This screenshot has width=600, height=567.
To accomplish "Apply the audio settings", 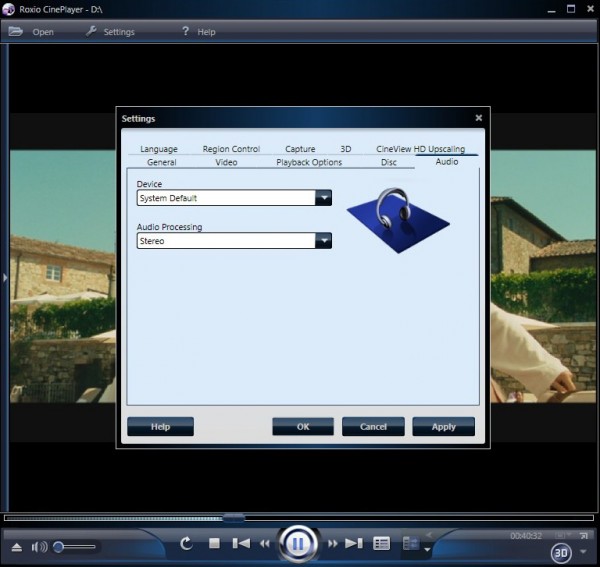I will pos(443,426).
